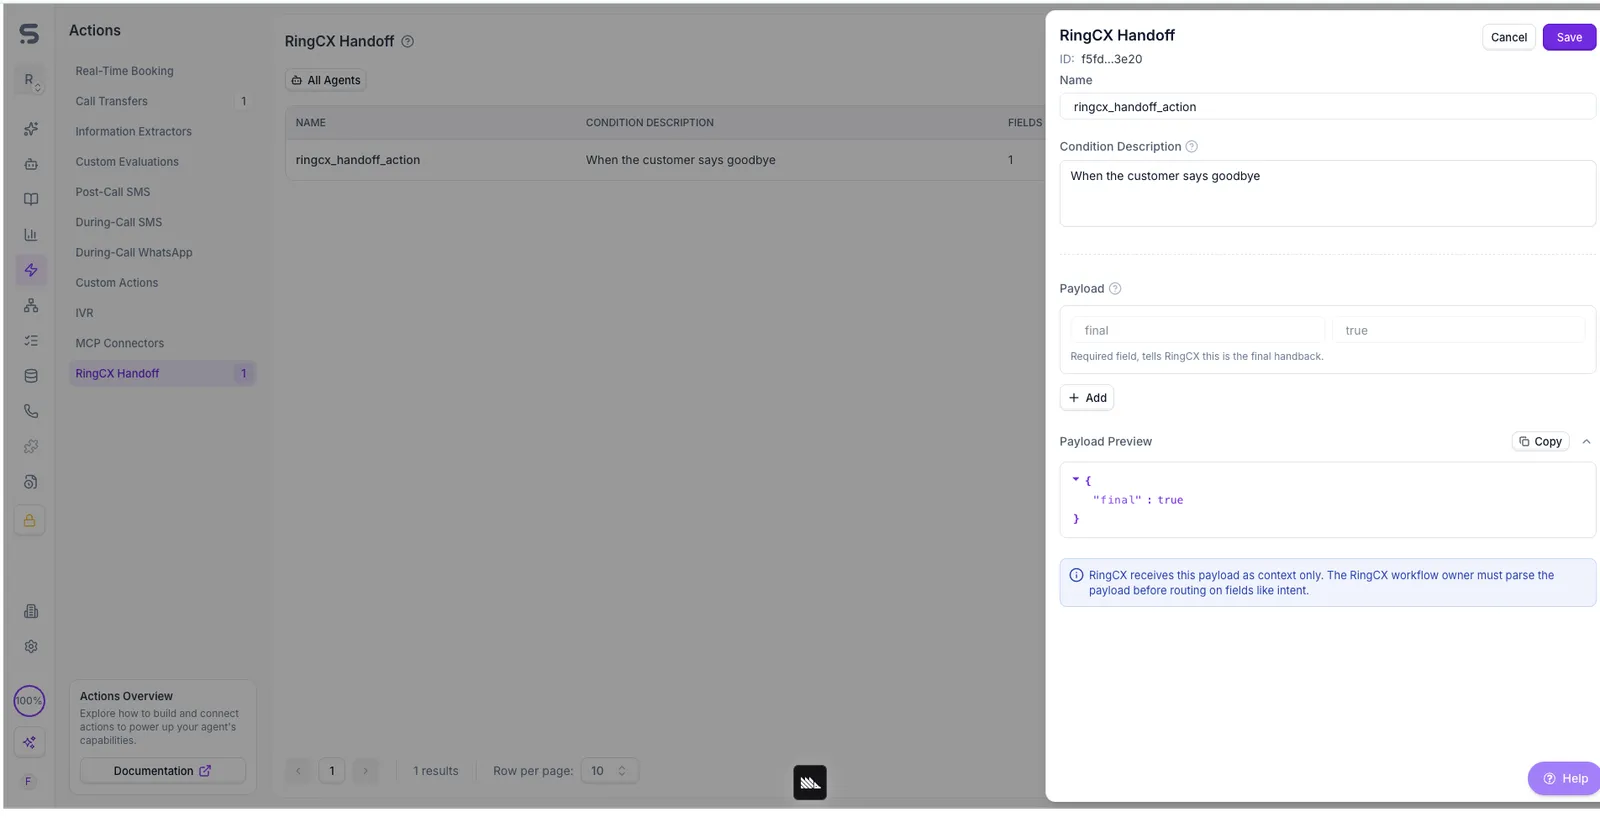Open the book knowledge base icon
1600x834 pixels.
pos(31,199)
